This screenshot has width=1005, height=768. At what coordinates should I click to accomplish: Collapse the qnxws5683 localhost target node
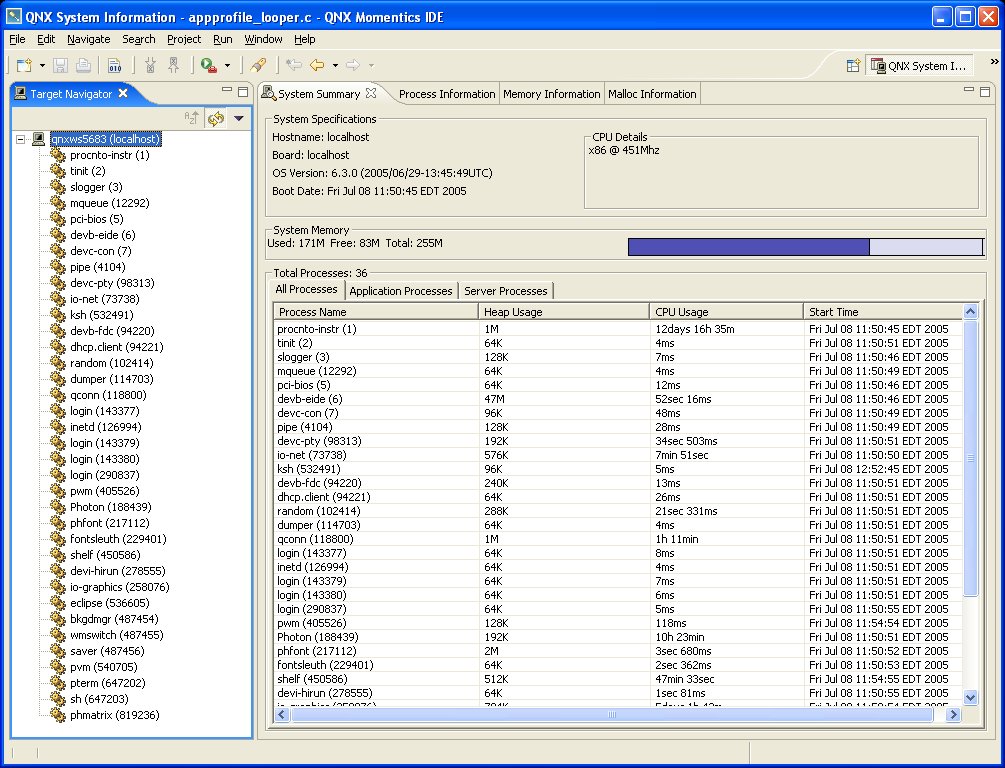21,139
